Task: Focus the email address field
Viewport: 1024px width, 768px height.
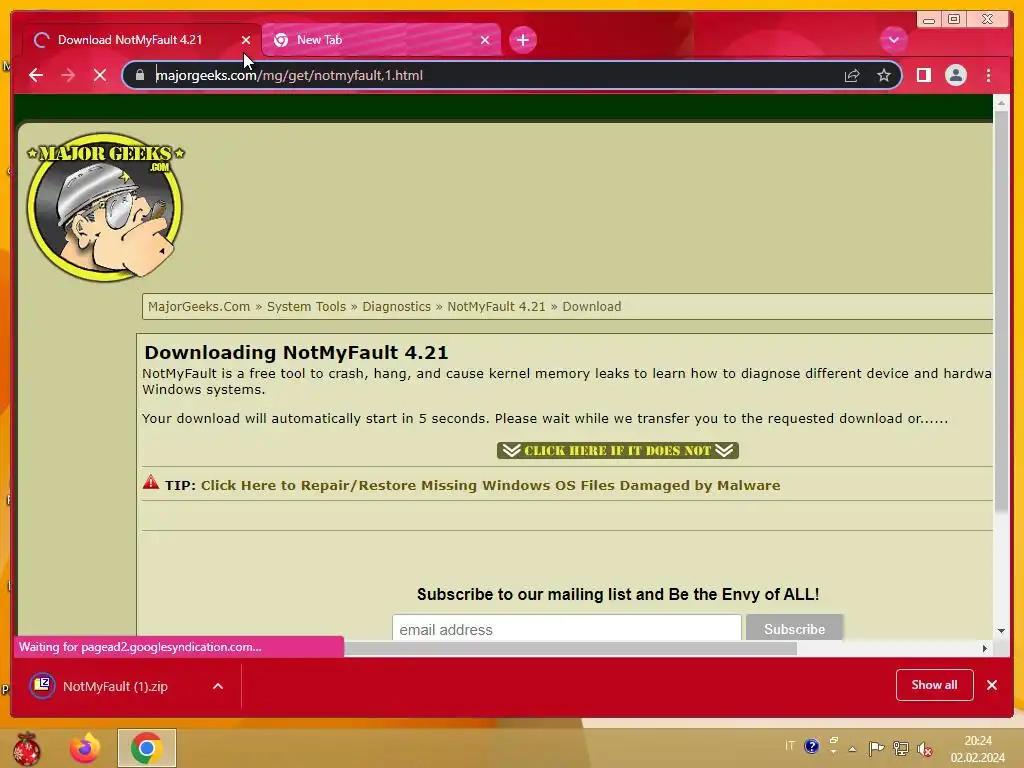Action: pyautogui.click(x=567, y=628)
